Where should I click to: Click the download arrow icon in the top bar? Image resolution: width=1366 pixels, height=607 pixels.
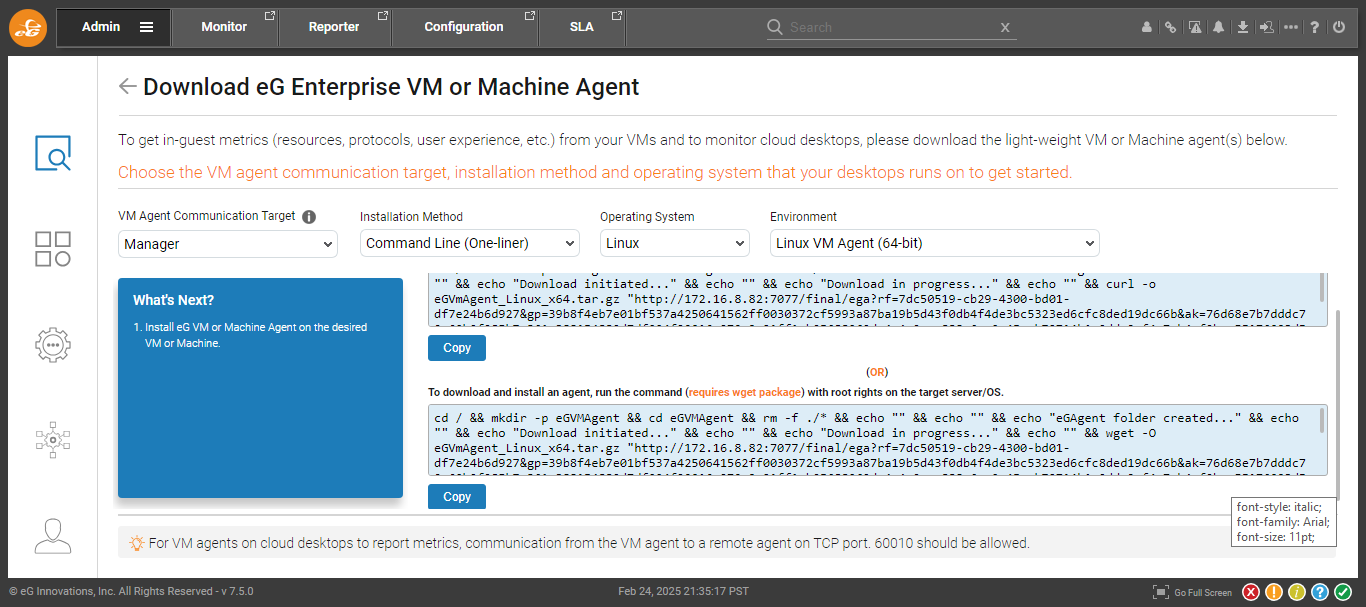pyautogui.click(x=1243, y=28)
